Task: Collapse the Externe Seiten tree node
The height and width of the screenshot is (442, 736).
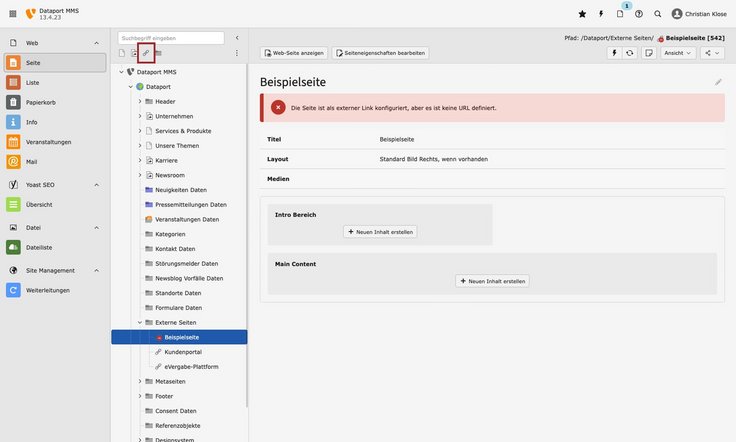Action: 140,323
